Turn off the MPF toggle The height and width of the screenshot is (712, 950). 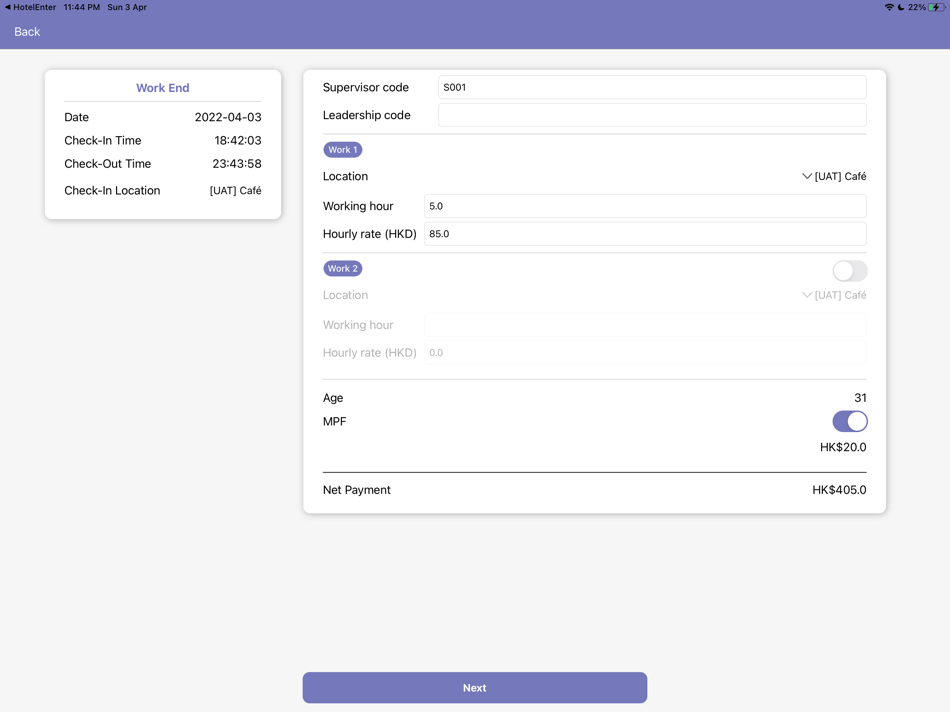(x=849, y=421)
